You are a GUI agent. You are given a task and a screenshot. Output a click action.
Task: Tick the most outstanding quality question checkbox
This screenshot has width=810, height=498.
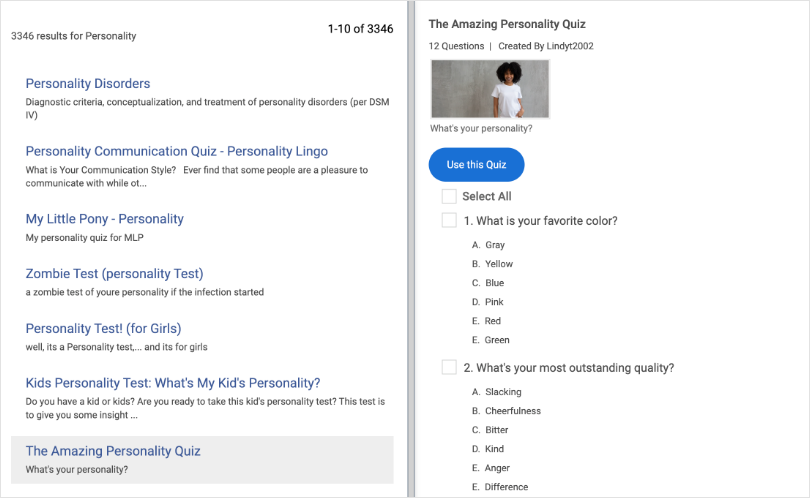point(449,368)
